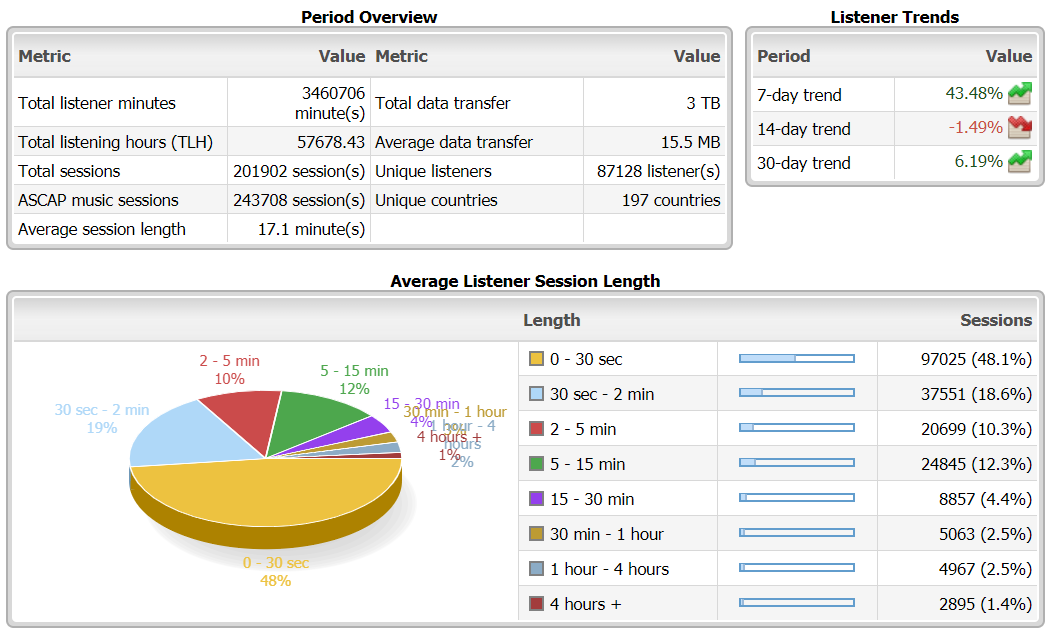Click the 97025 (48.1%) sessions value
This screenshot has width=1057, height=636.
click(x=976, y=359)
